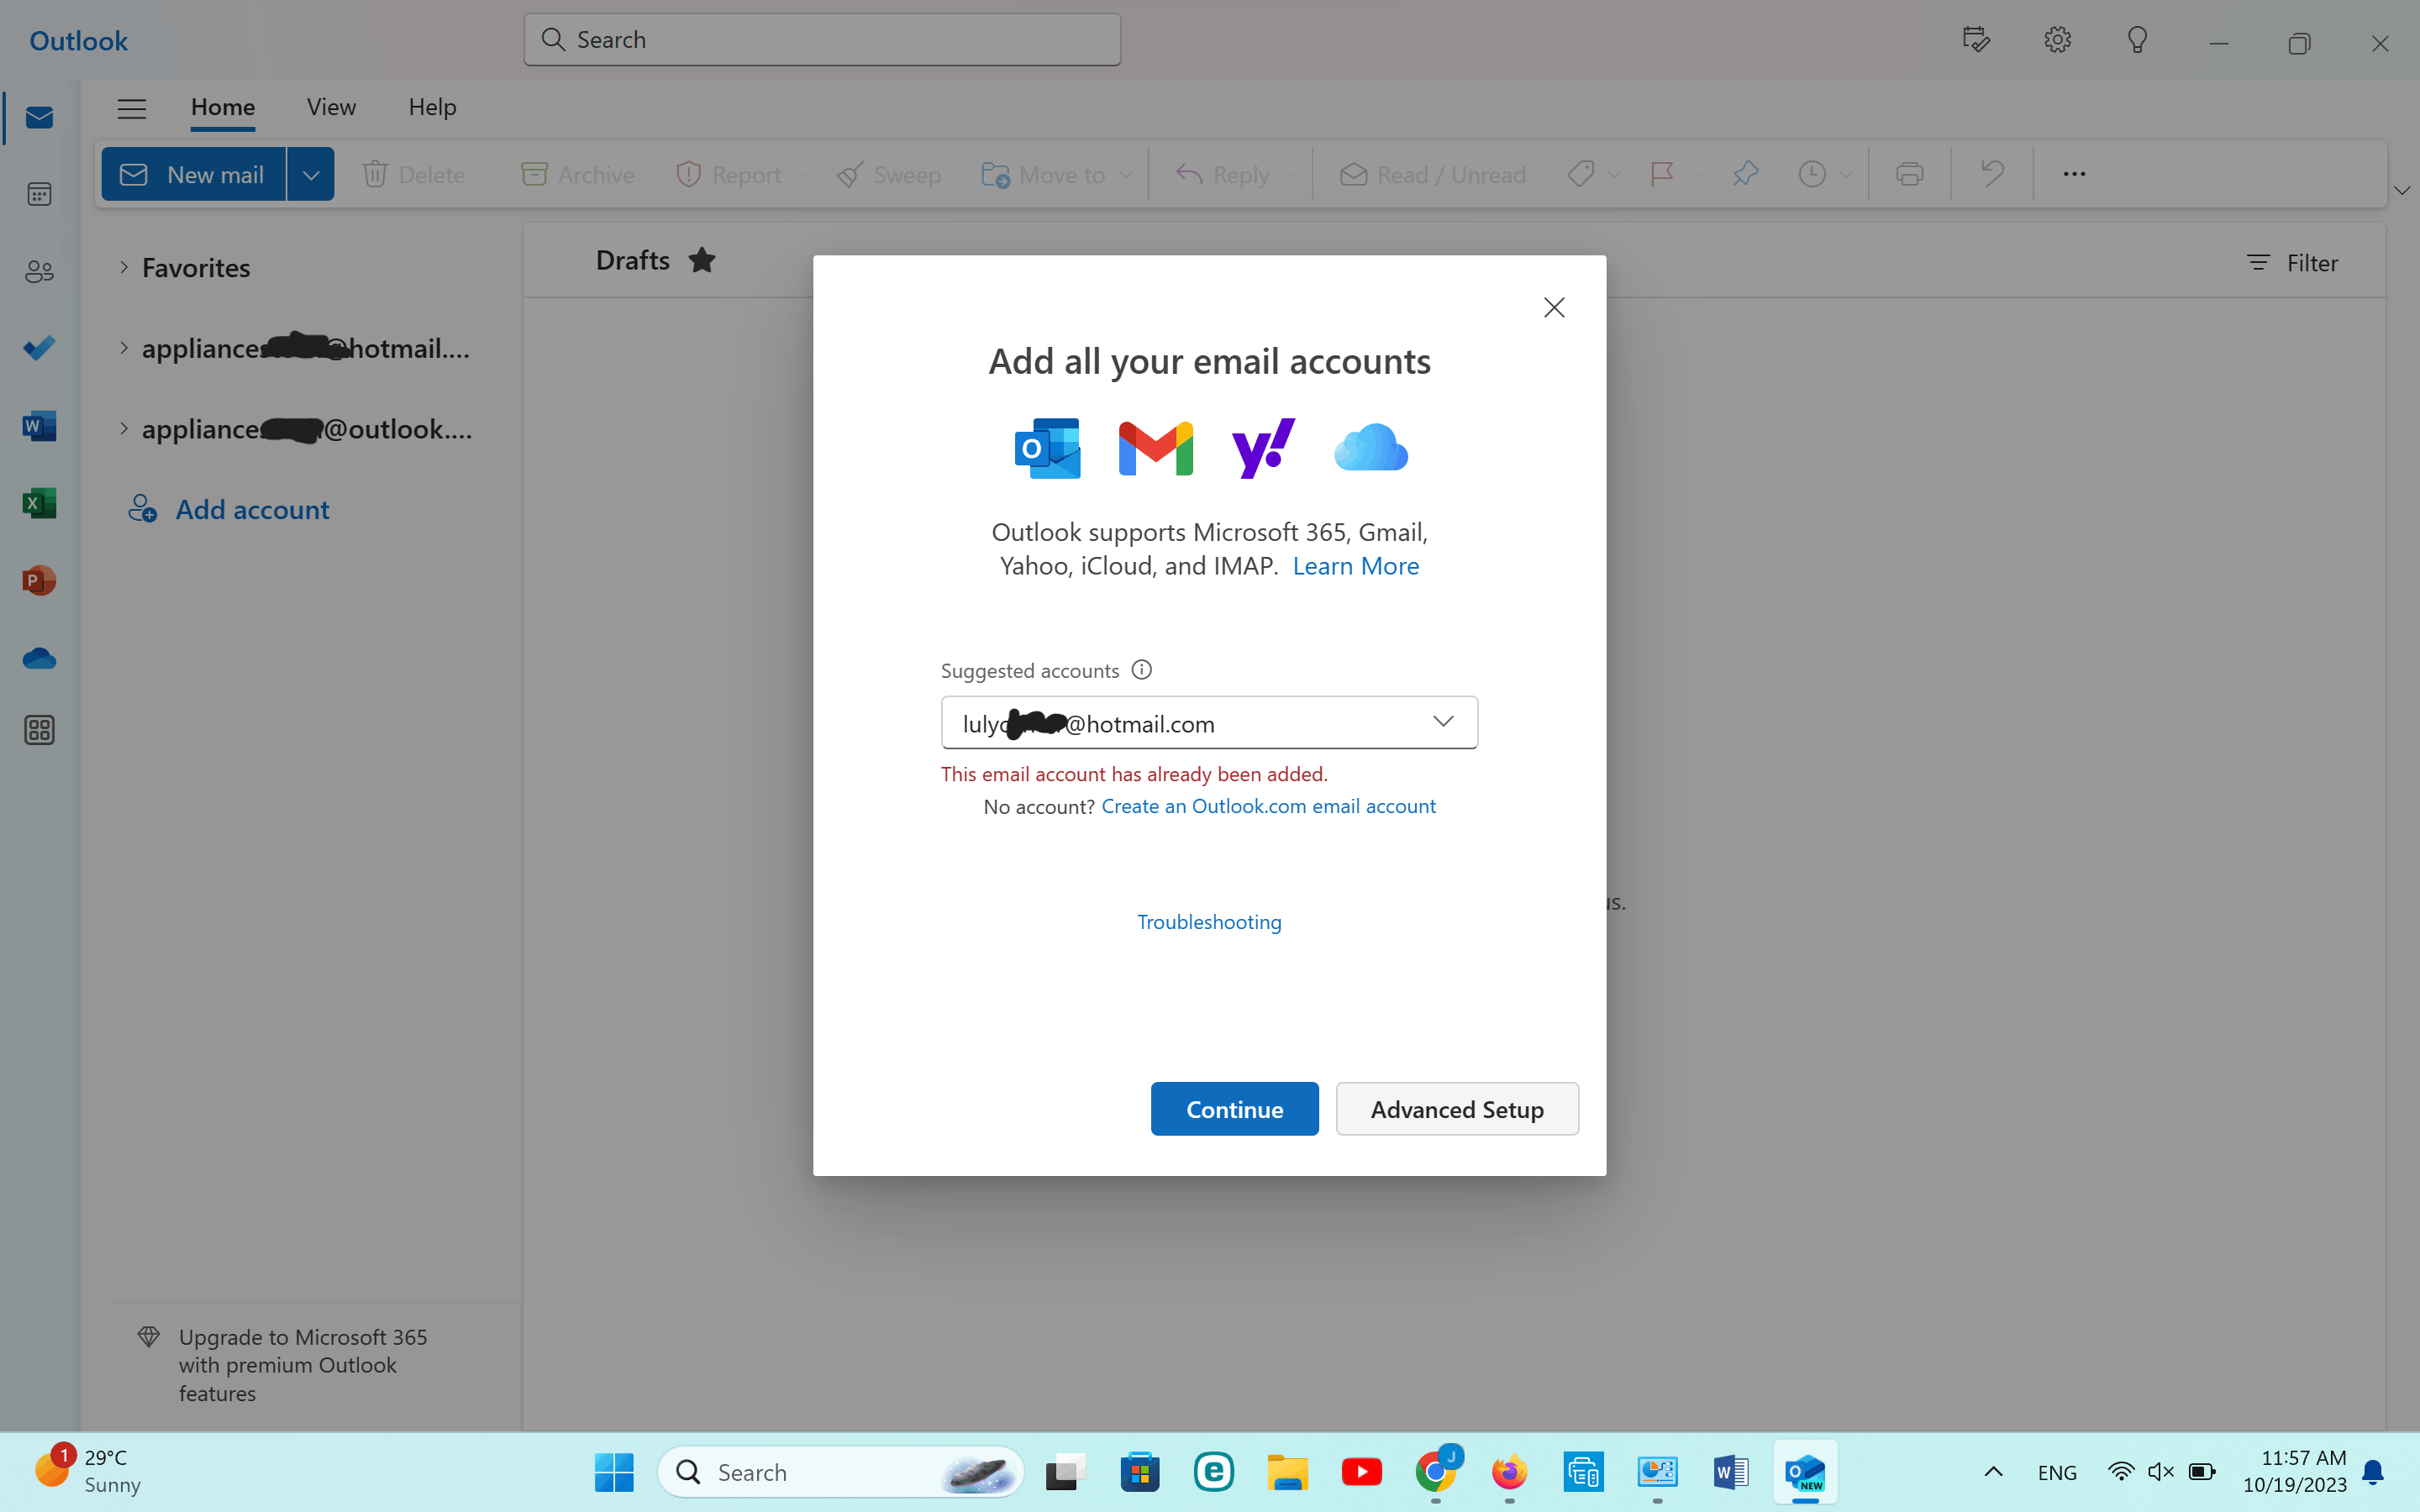Open the Calendar icon in left sidebar
Image resolution: width=2420 pixels, height=1512 pixels.
39,194
